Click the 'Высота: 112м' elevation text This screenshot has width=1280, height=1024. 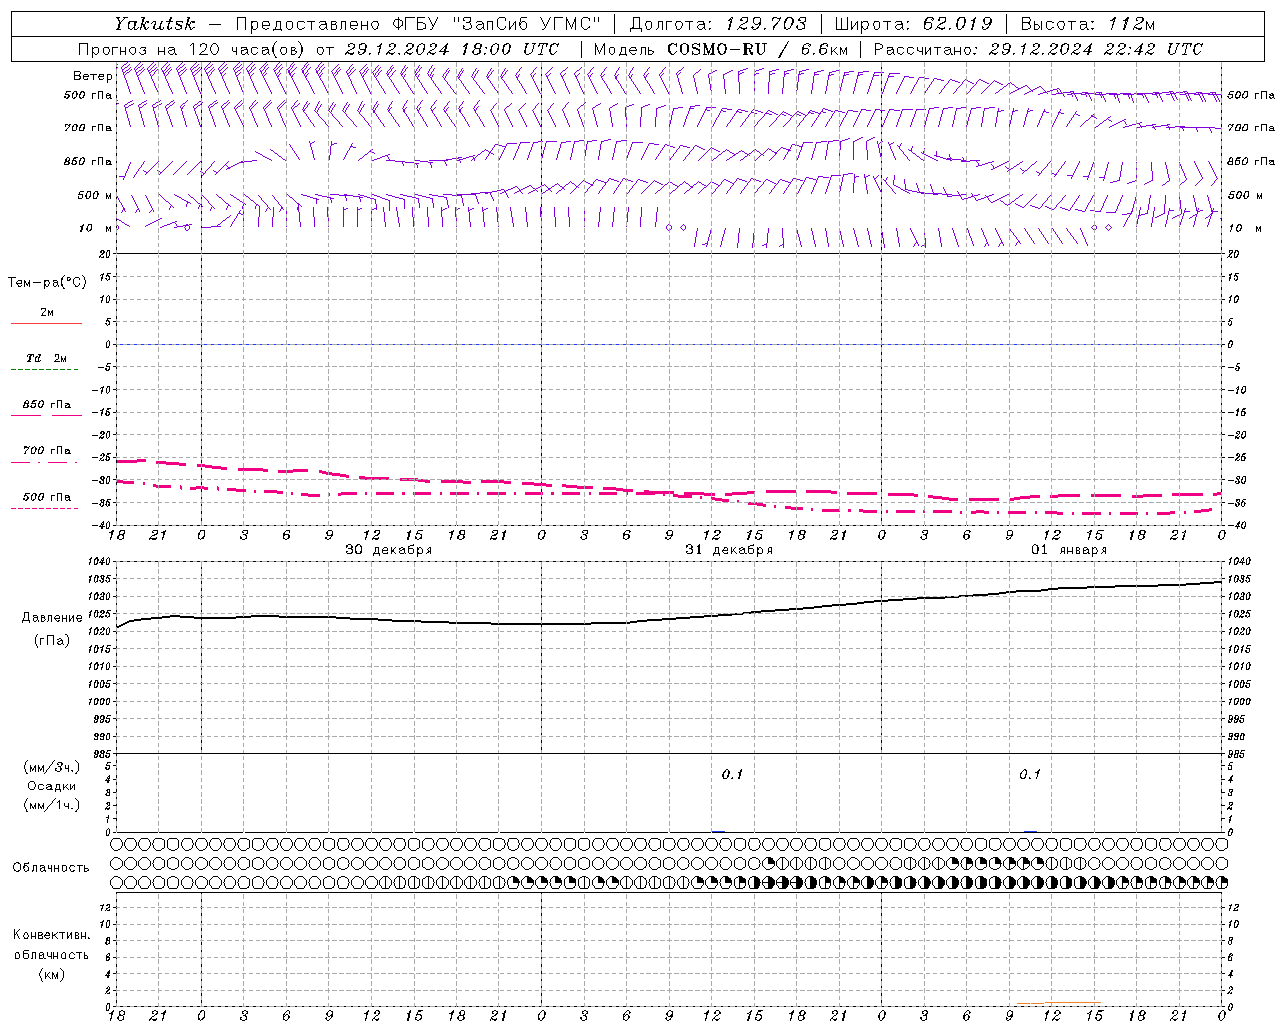[x=1086, y=24]
